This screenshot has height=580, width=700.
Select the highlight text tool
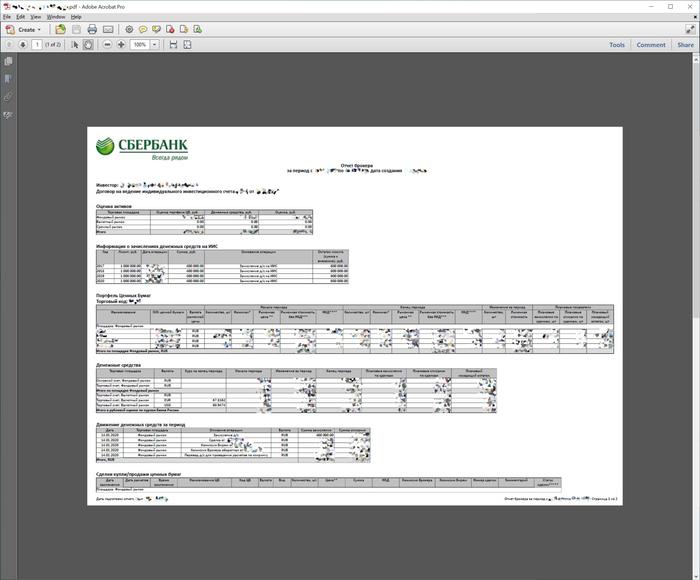156,29
